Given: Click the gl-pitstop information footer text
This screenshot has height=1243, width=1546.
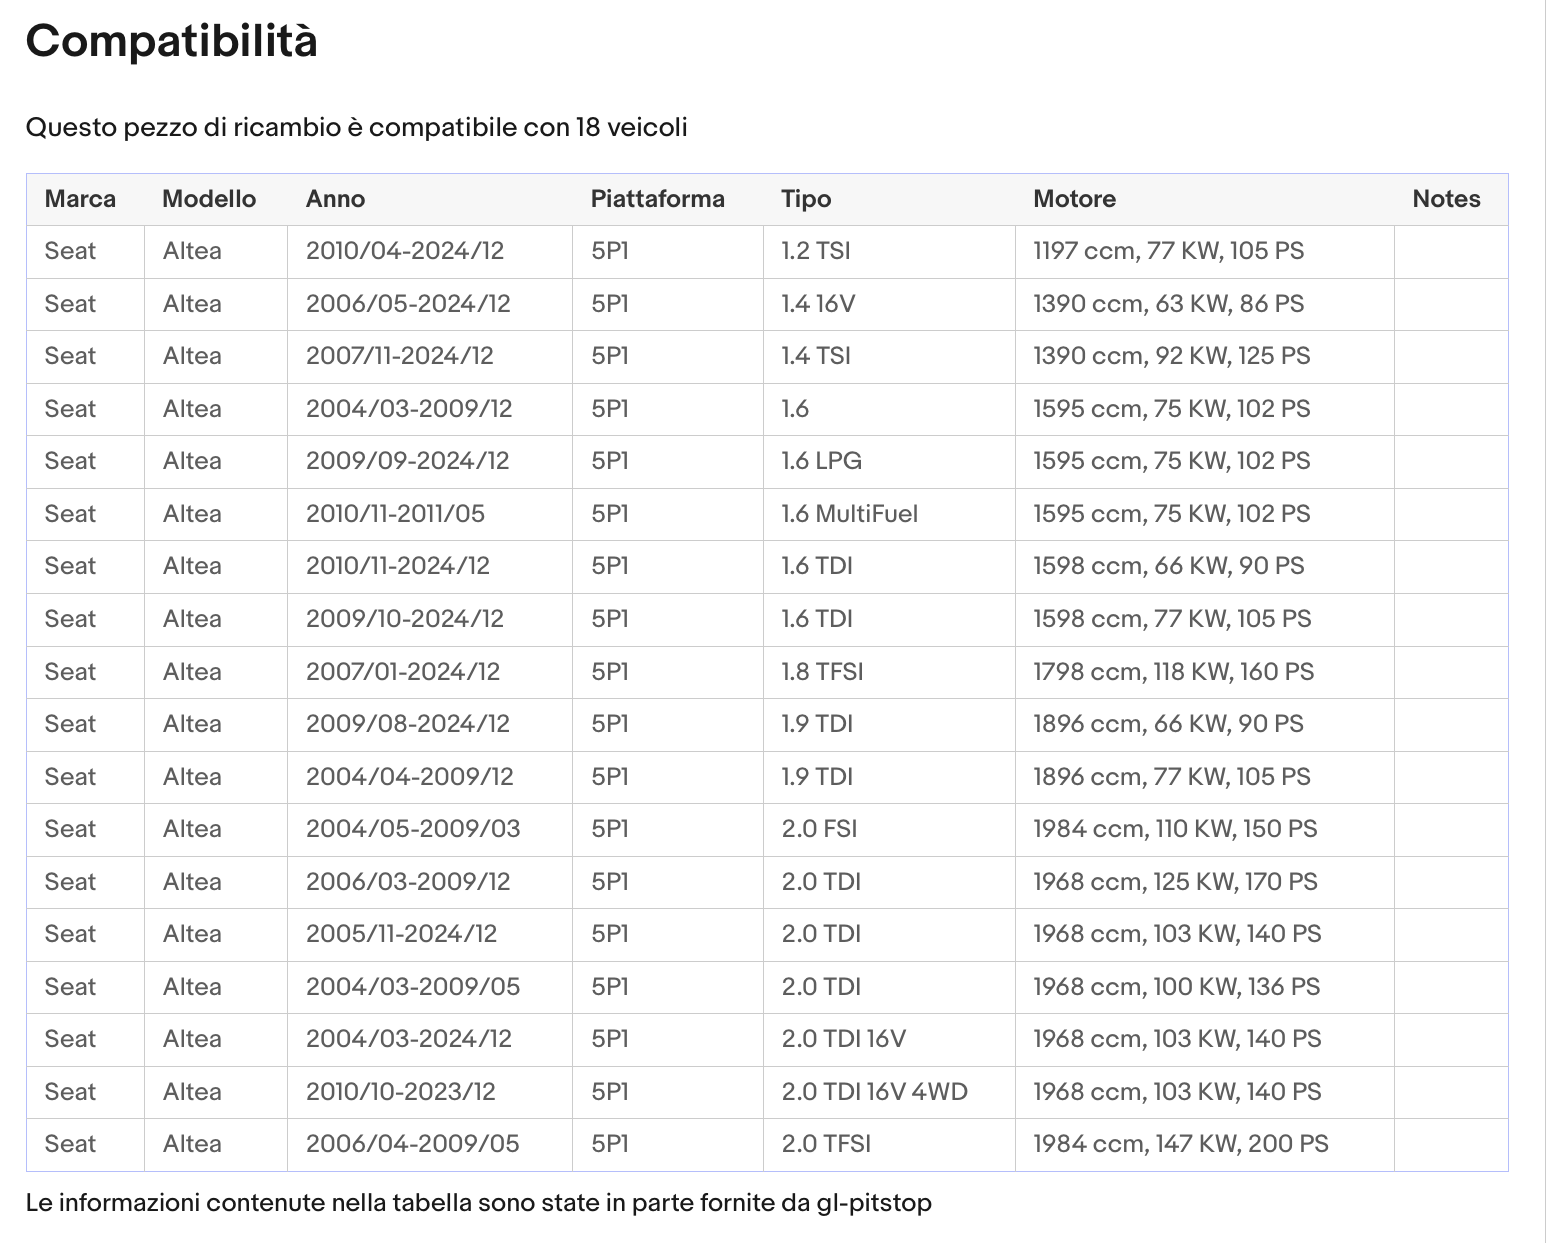Looking at the screenshot, I should point(478,1202).
